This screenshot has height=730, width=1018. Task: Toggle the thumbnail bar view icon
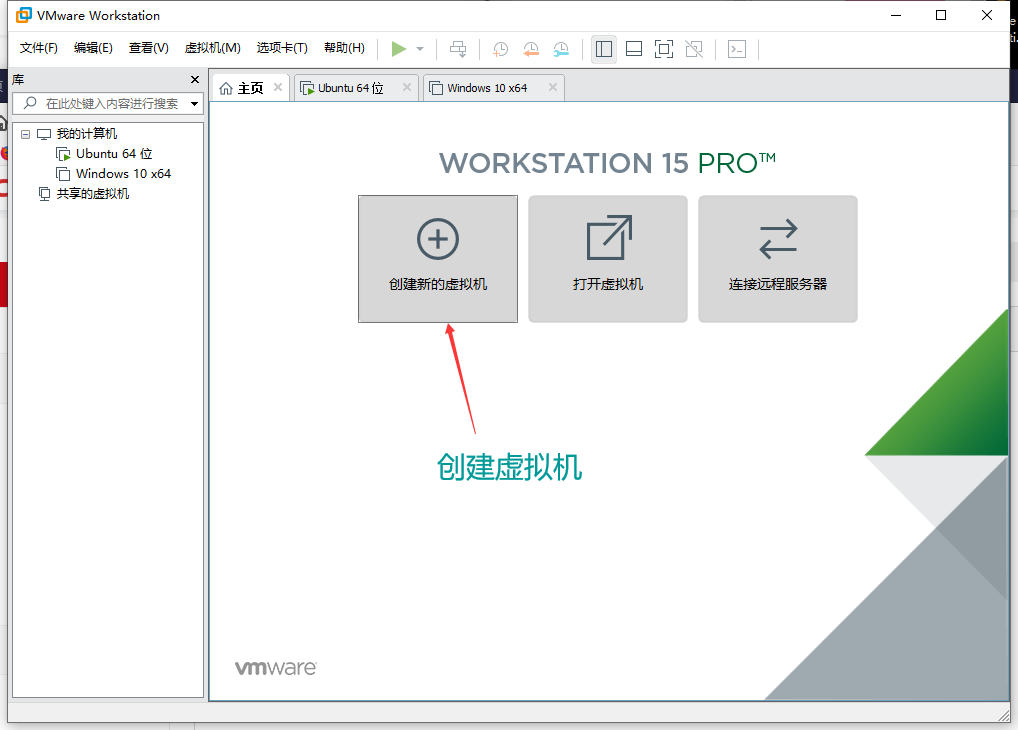(x=634, y=49)
